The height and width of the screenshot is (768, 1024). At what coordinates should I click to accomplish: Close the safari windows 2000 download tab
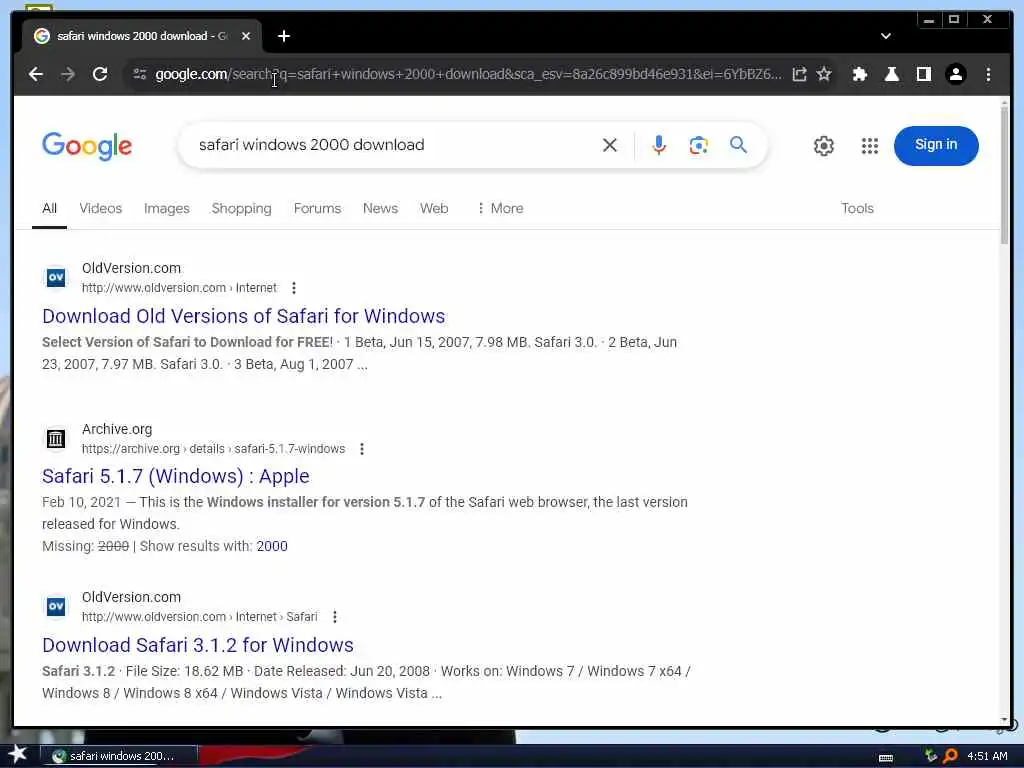246,36
